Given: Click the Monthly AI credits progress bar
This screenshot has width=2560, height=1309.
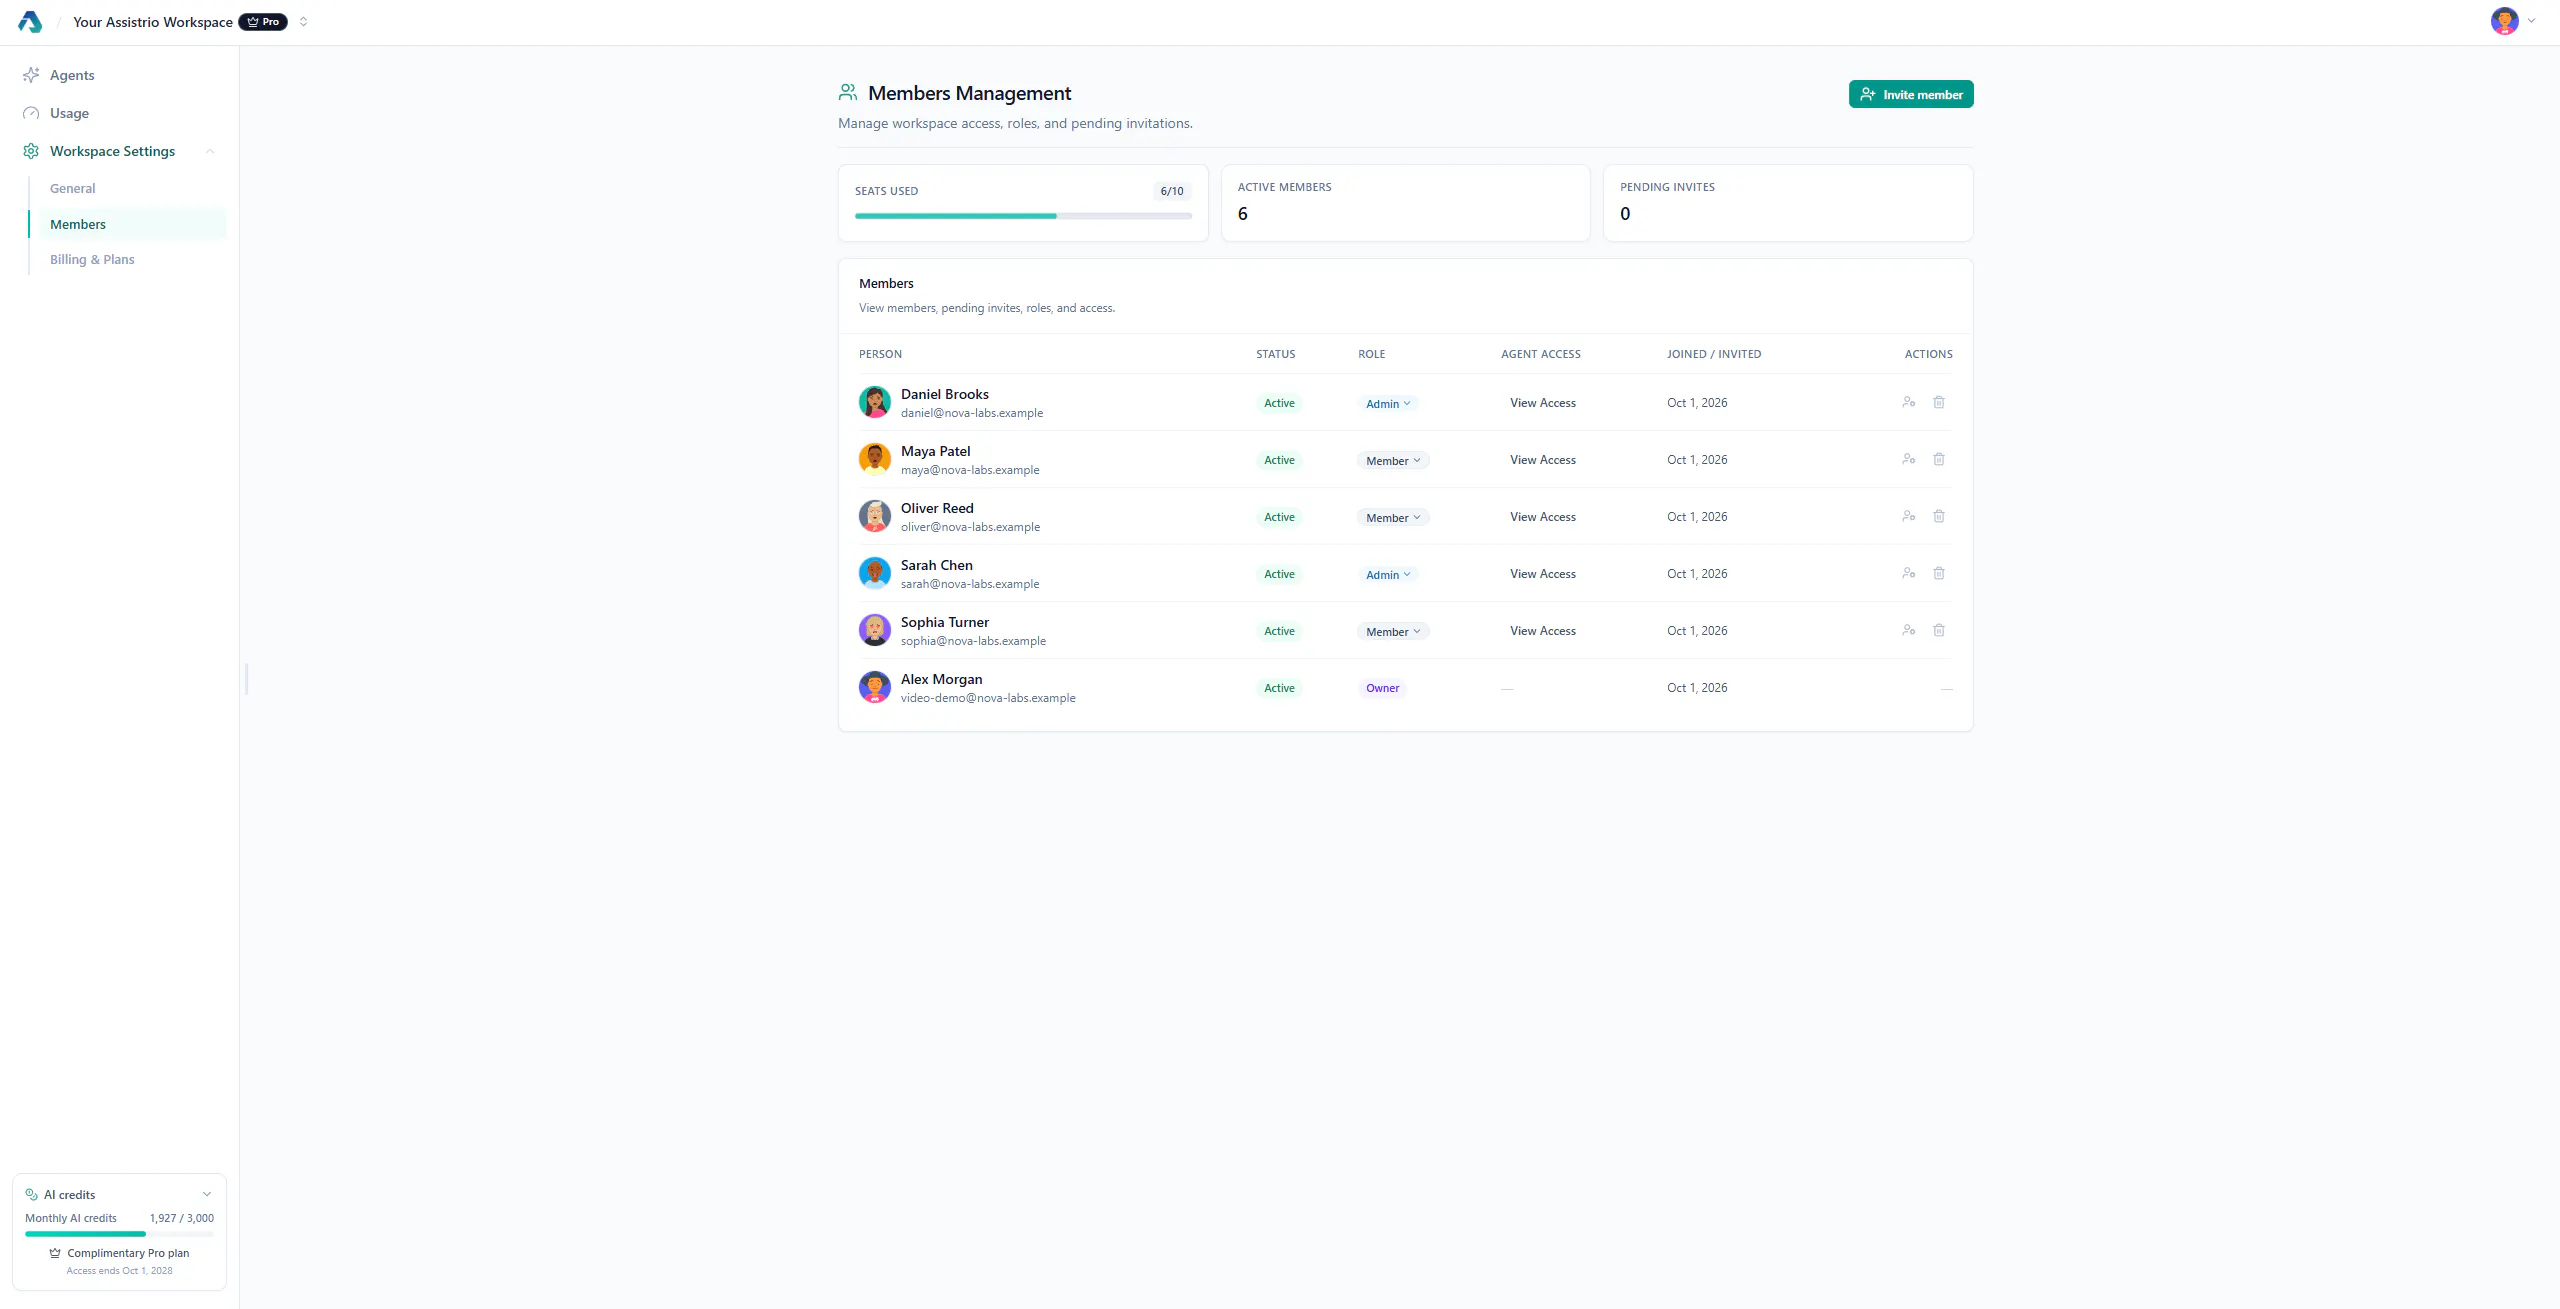Looking at the screenshot, I should [x=119, y=1234].
